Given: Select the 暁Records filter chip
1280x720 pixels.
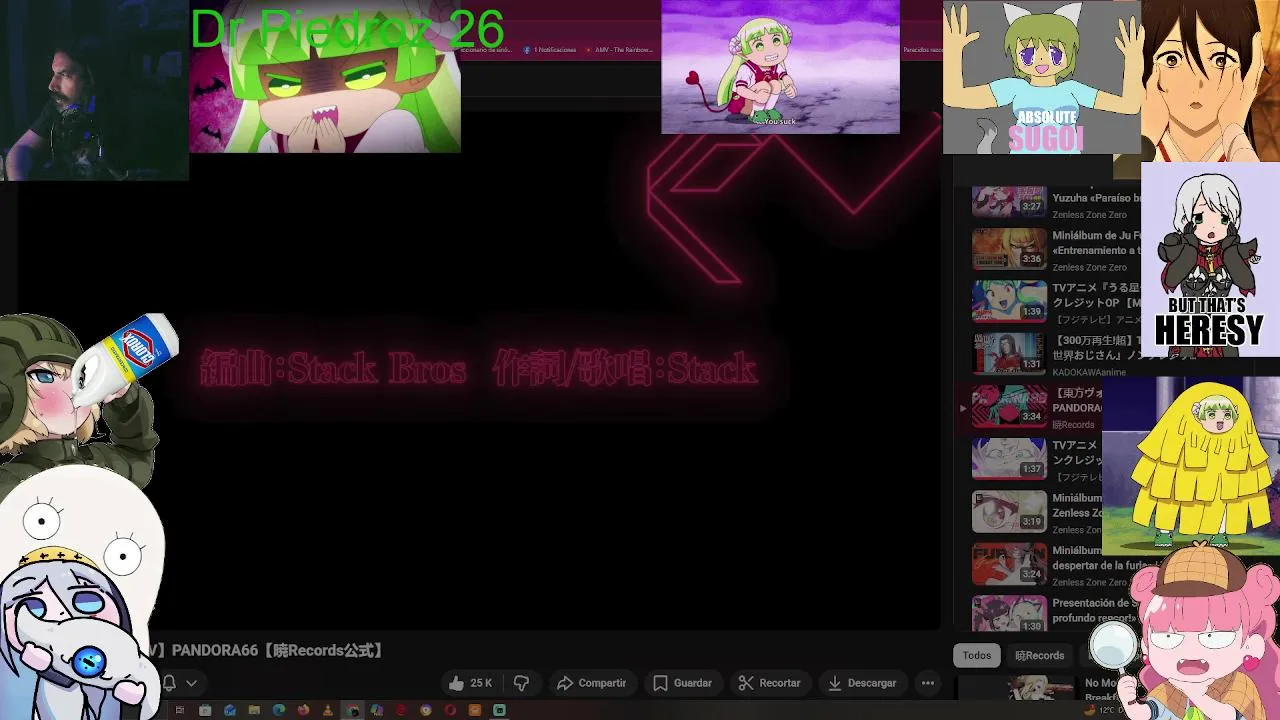Looking at the screenshot, I should pyautogui.click(x=1039, y=655).
